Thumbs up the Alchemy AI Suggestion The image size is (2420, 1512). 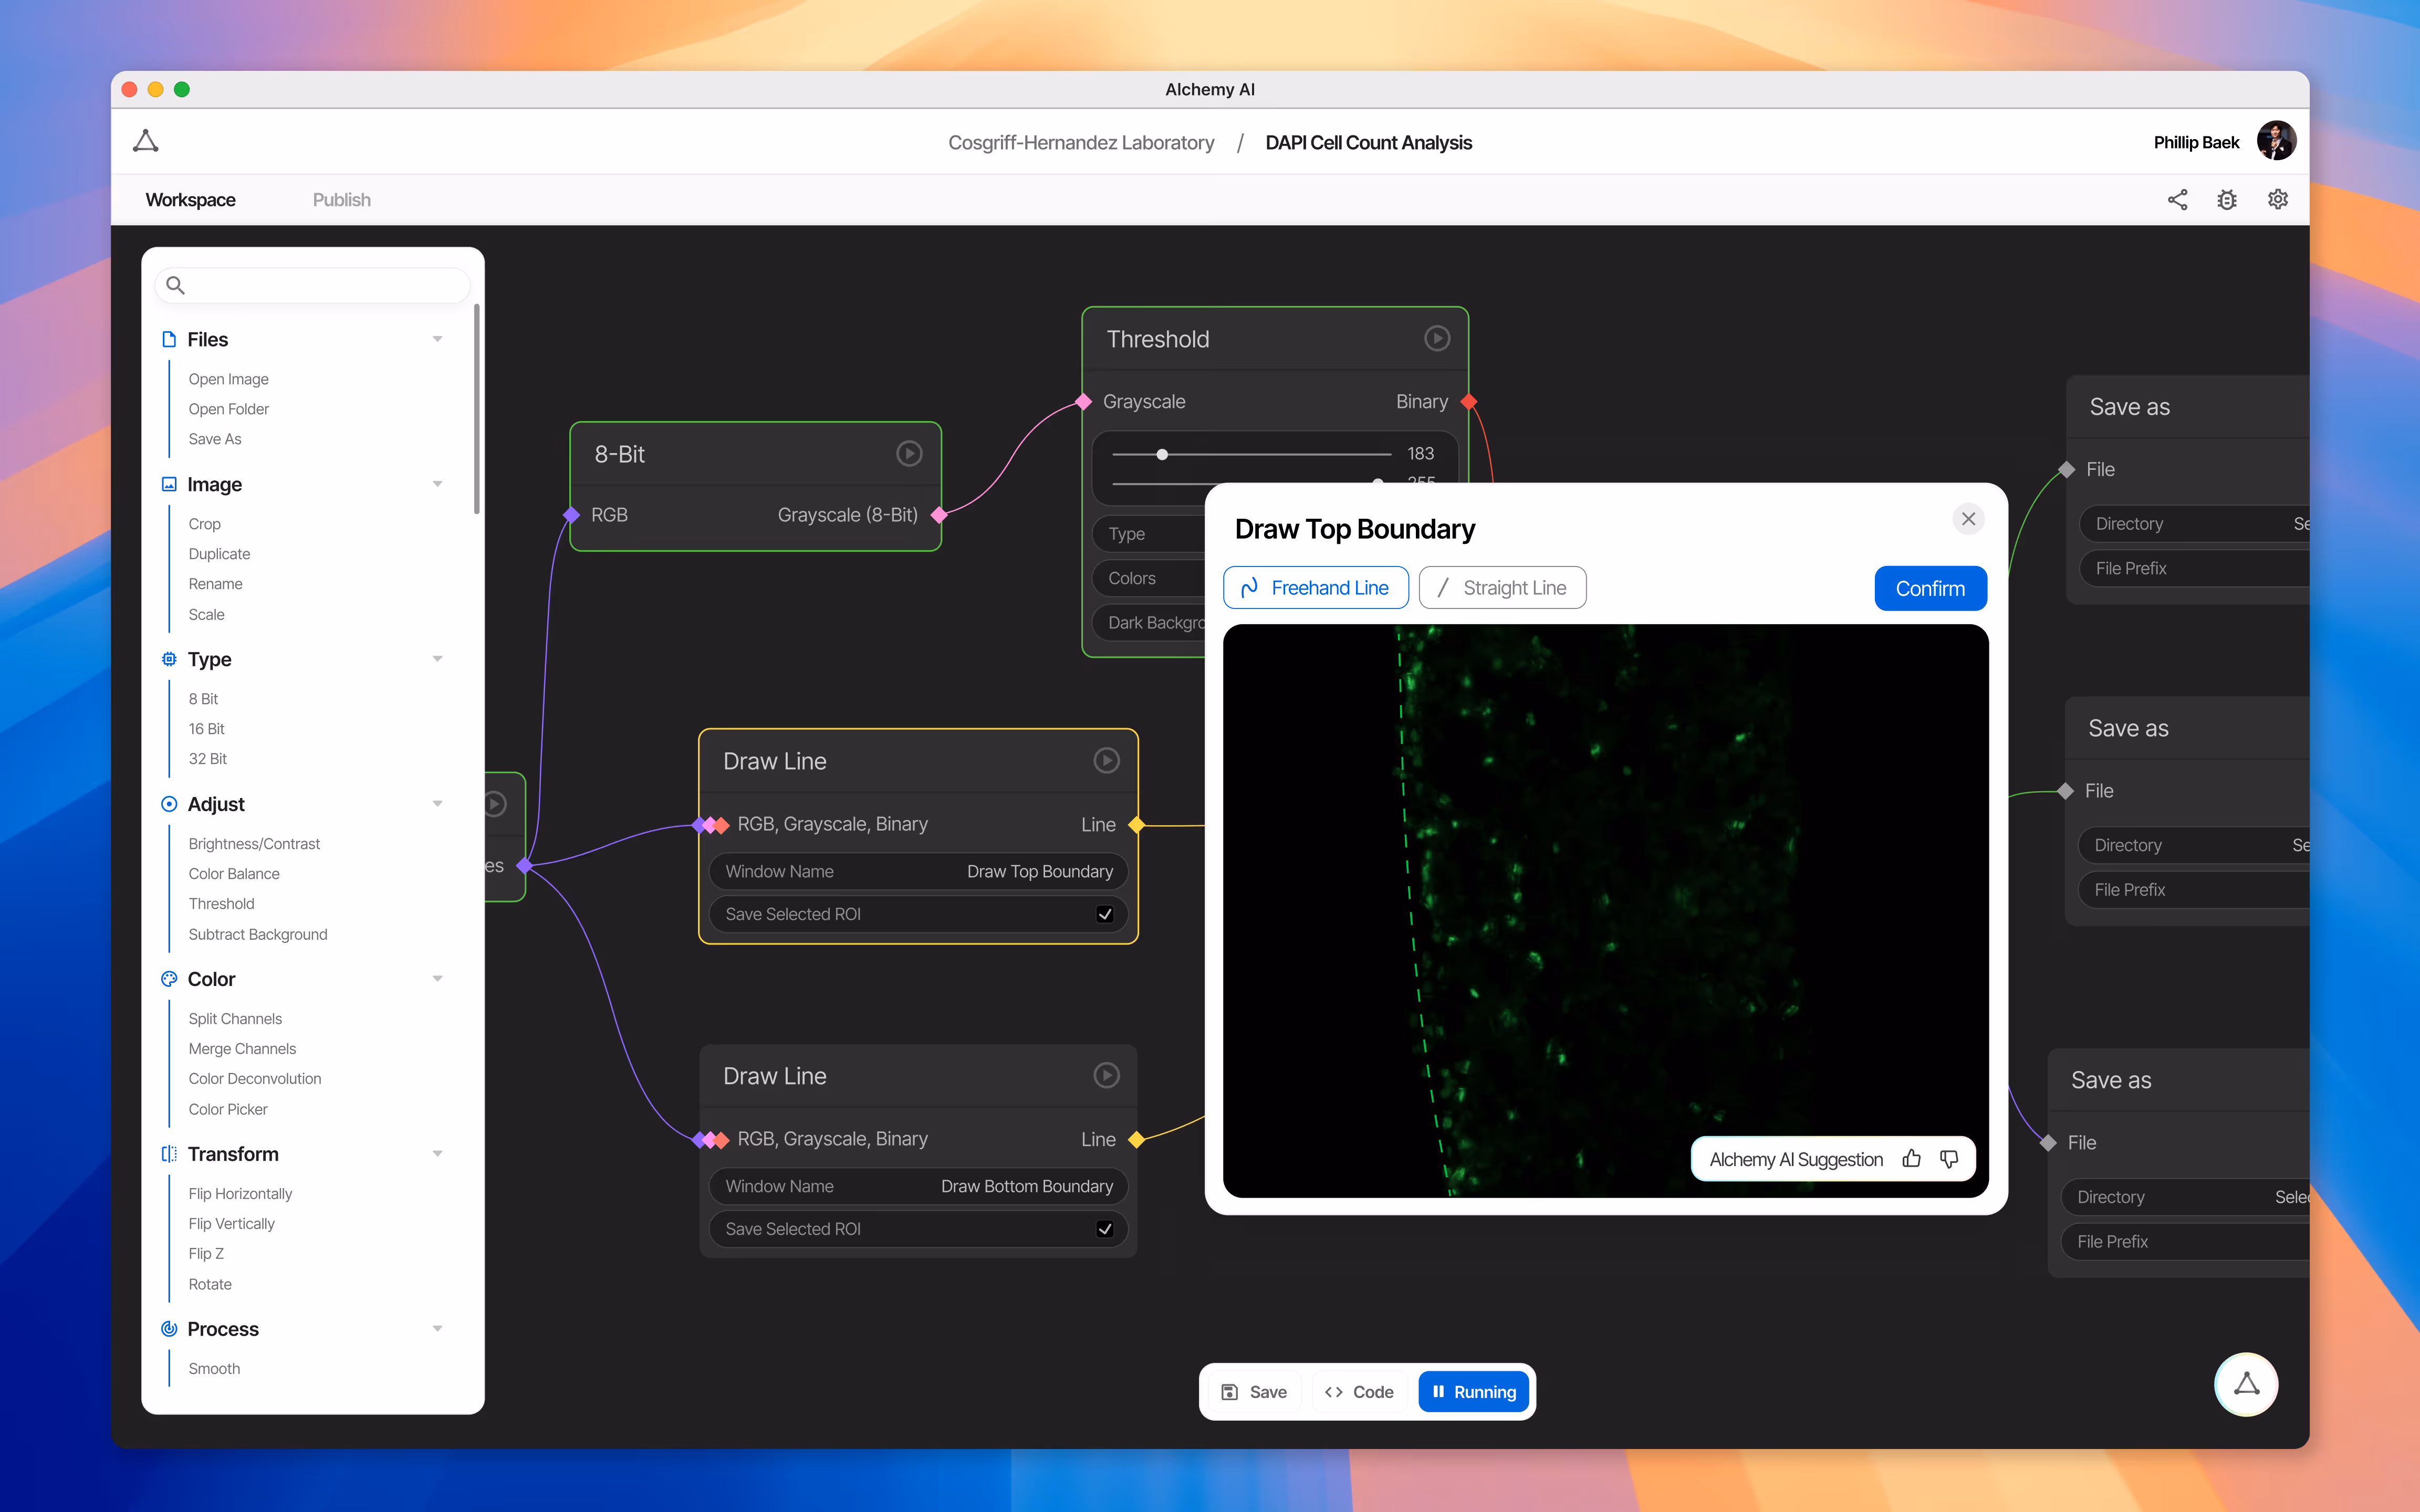click(x=1912, y=1159)
